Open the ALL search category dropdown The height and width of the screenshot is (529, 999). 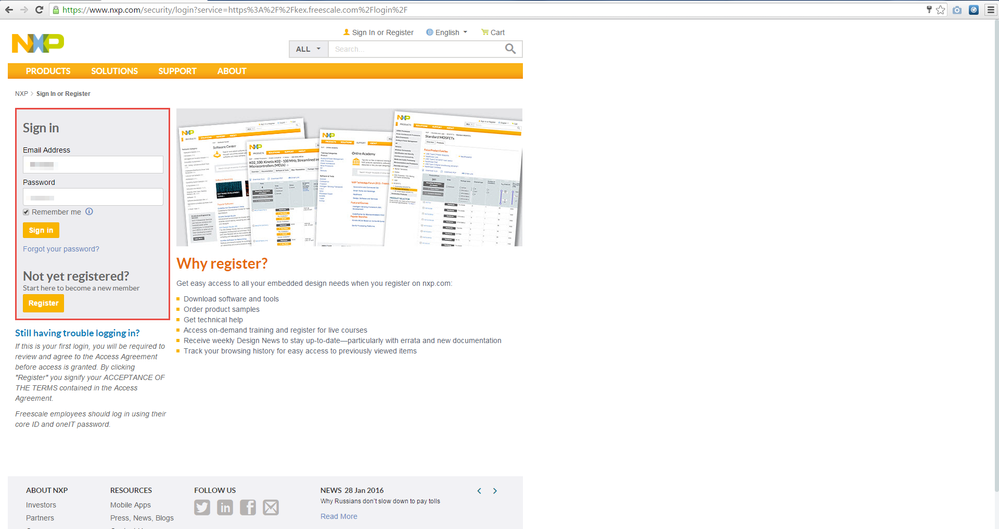coord(308,49)
